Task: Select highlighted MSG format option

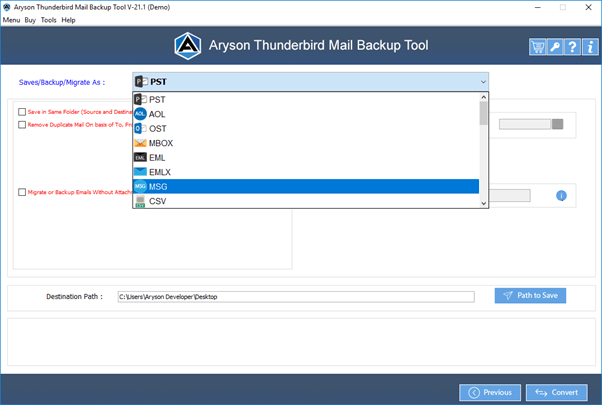Action: [306, 187]
